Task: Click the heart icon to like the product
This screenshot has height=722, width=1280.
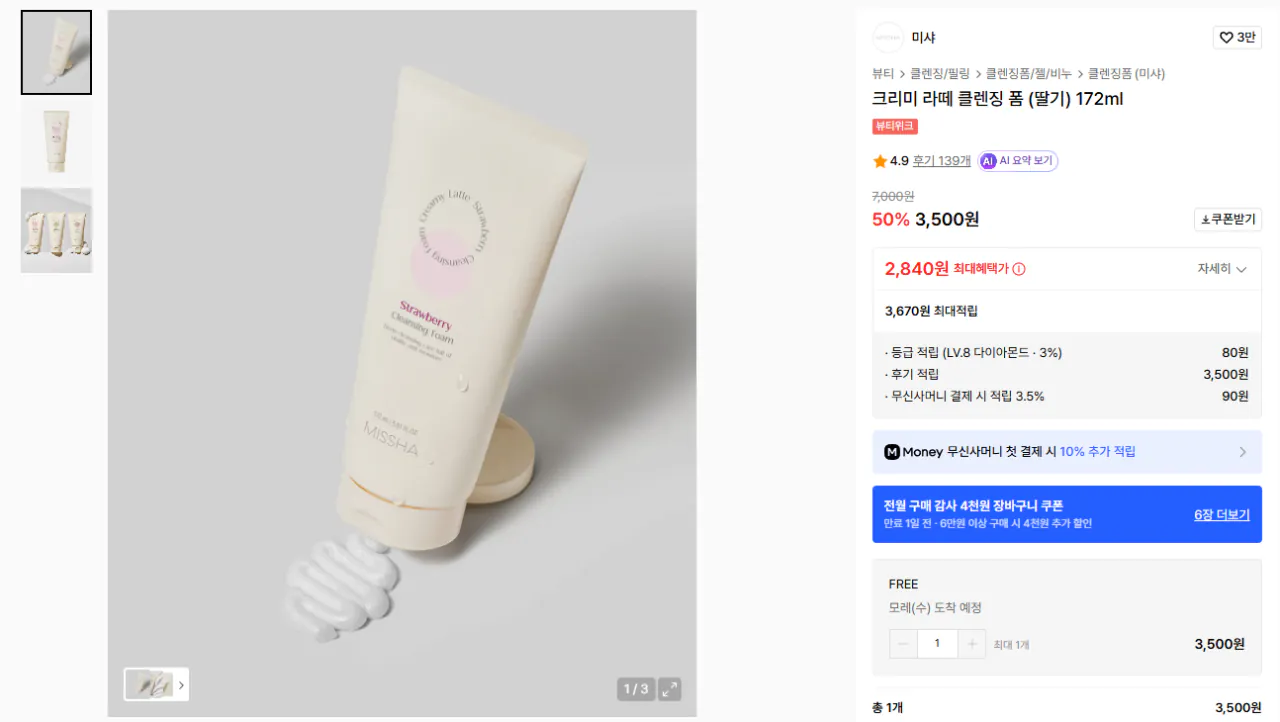Action: pyautogui.click(x=1226, y=38)
